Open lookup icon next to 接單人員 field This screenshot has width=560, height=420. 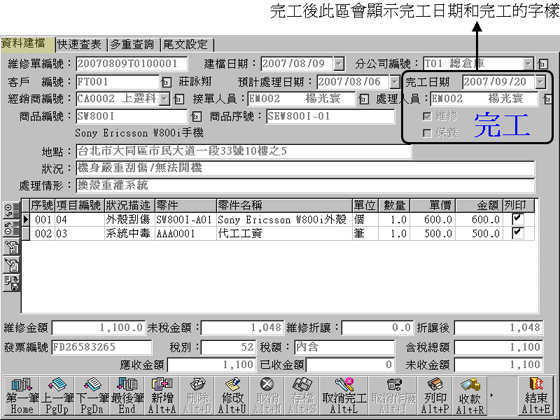(364, 99)
